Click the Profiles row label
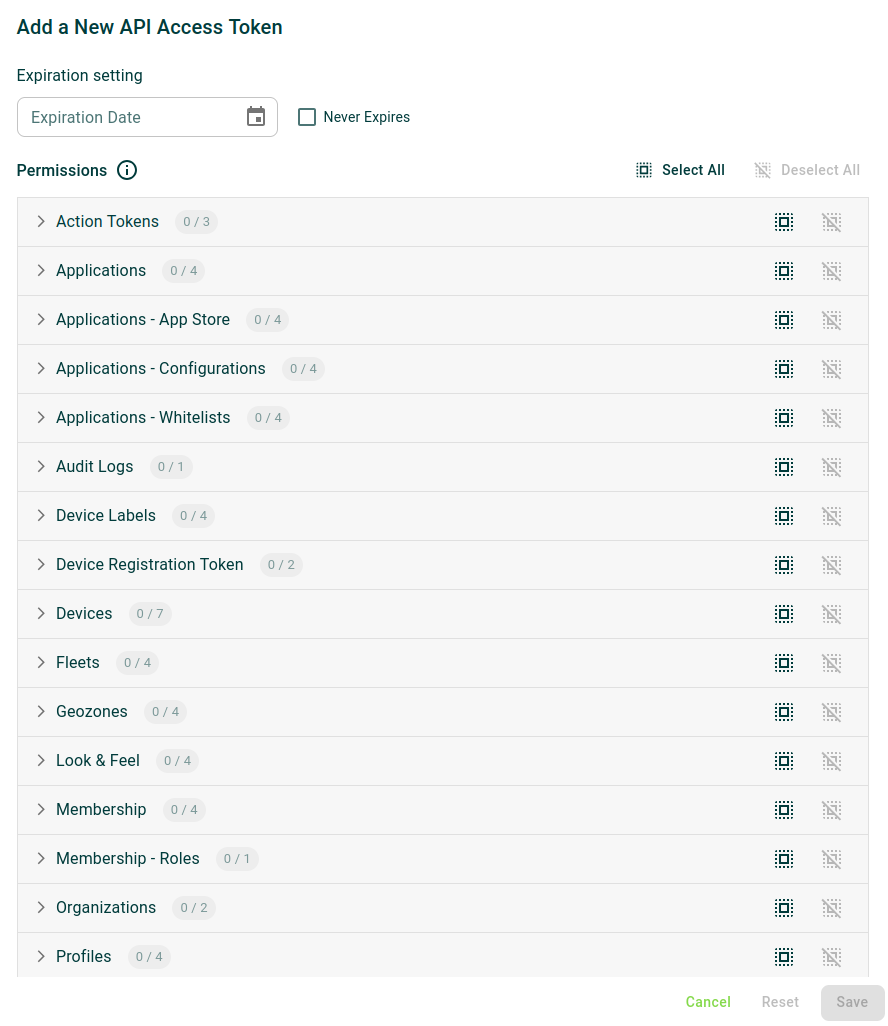Screen dimensions: 888x1026 84,957
